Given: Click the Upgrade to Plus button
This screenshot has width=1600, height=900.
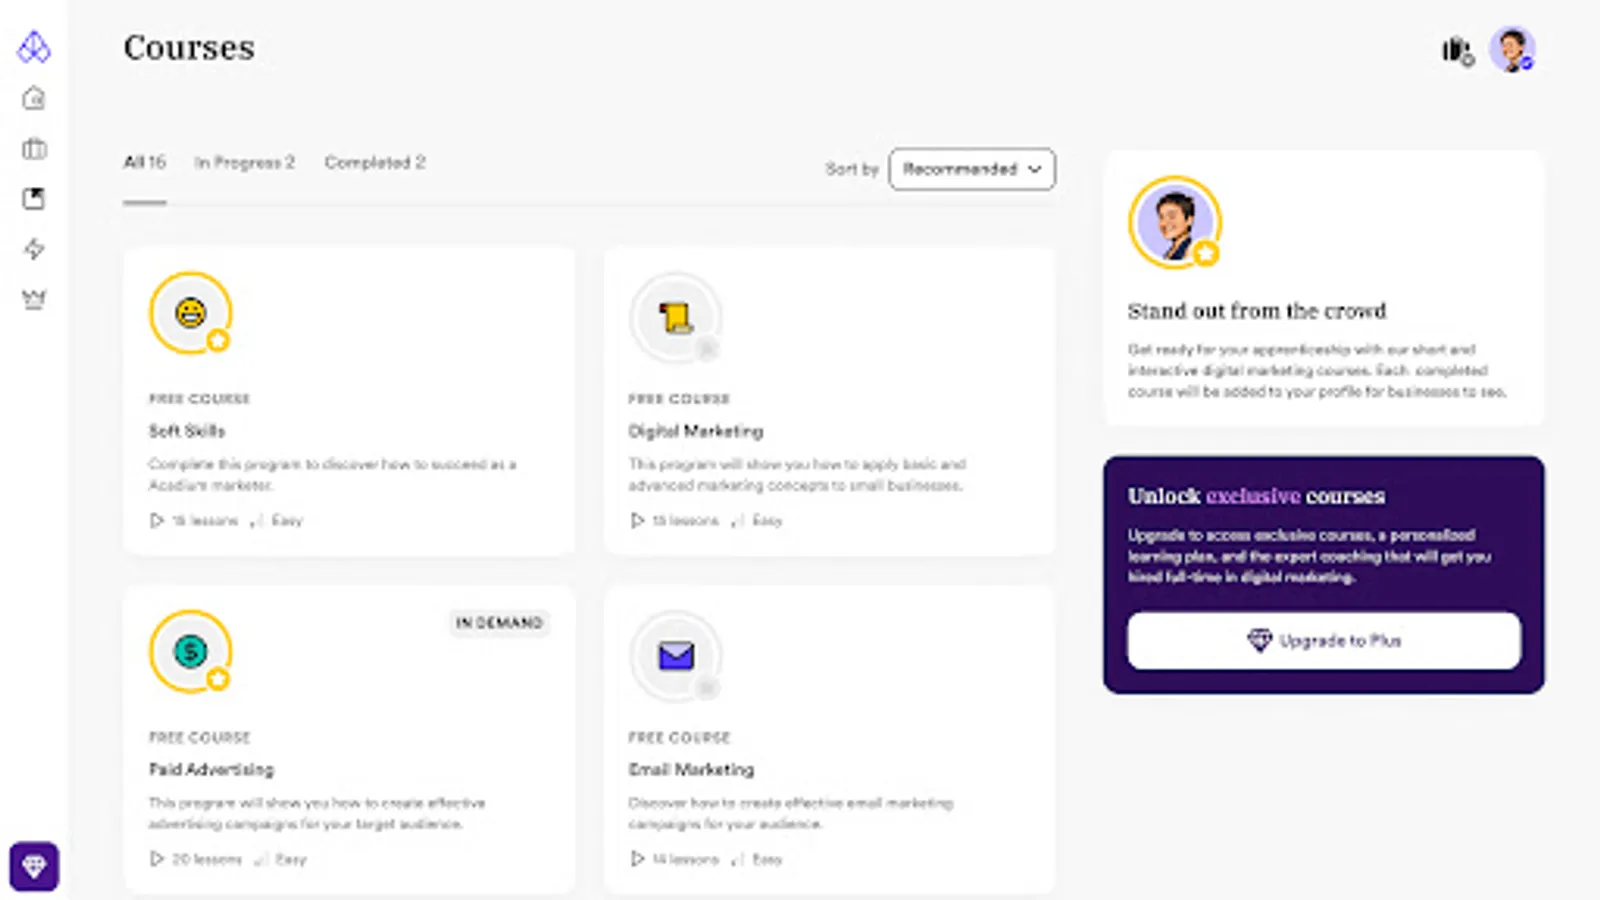Looking at the screenshot, I should [1324, 640].
